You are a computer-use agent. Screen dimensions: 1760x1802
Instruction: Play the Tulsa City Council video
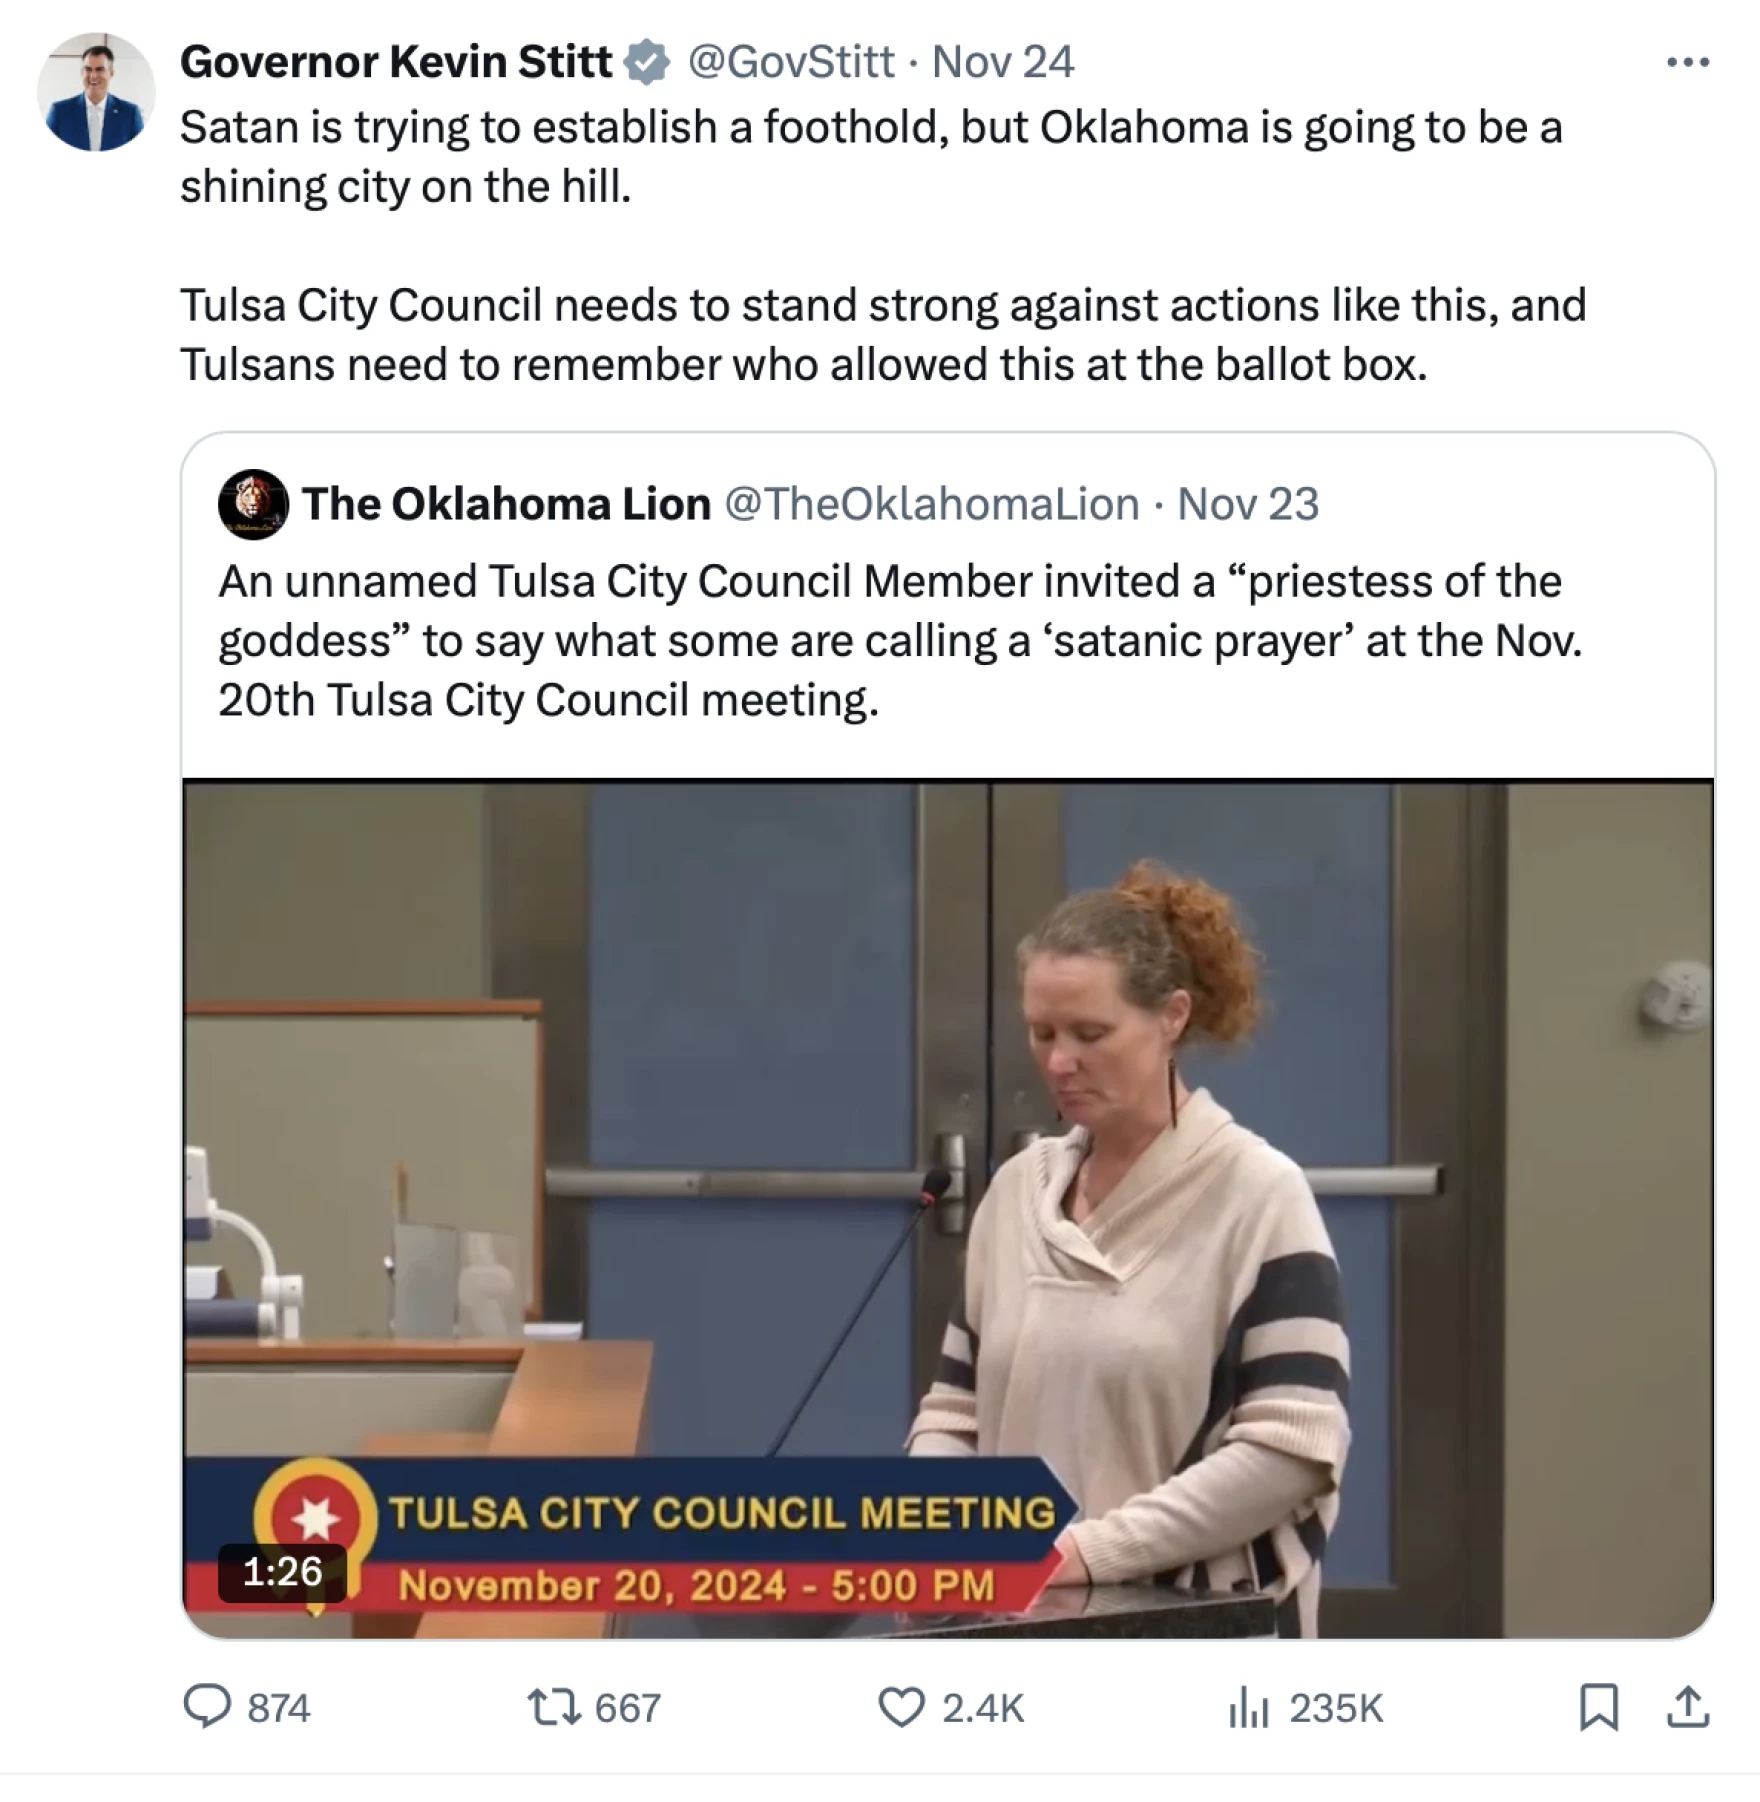pyautogui.click(x=948, y=1208)
